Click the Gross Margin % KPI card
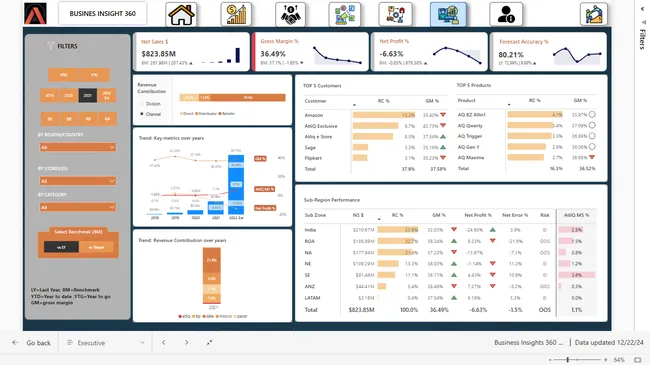Image resolution: width=650 pixels, height=365 pixels. (310, 52)
